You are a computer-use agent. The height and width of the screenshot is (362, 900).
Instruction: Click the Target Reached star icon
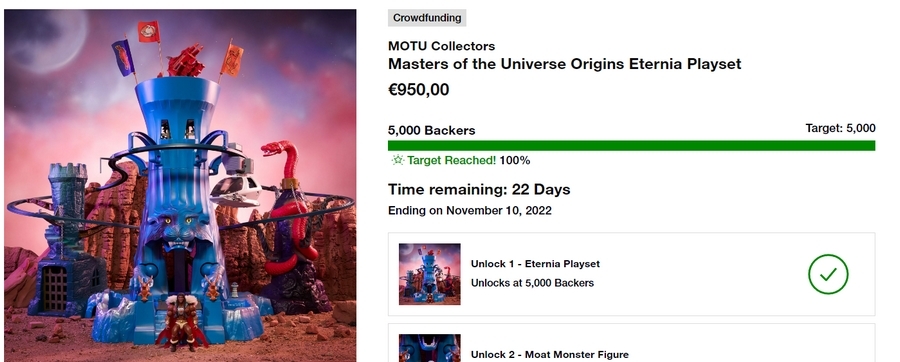tap(397, 160)
